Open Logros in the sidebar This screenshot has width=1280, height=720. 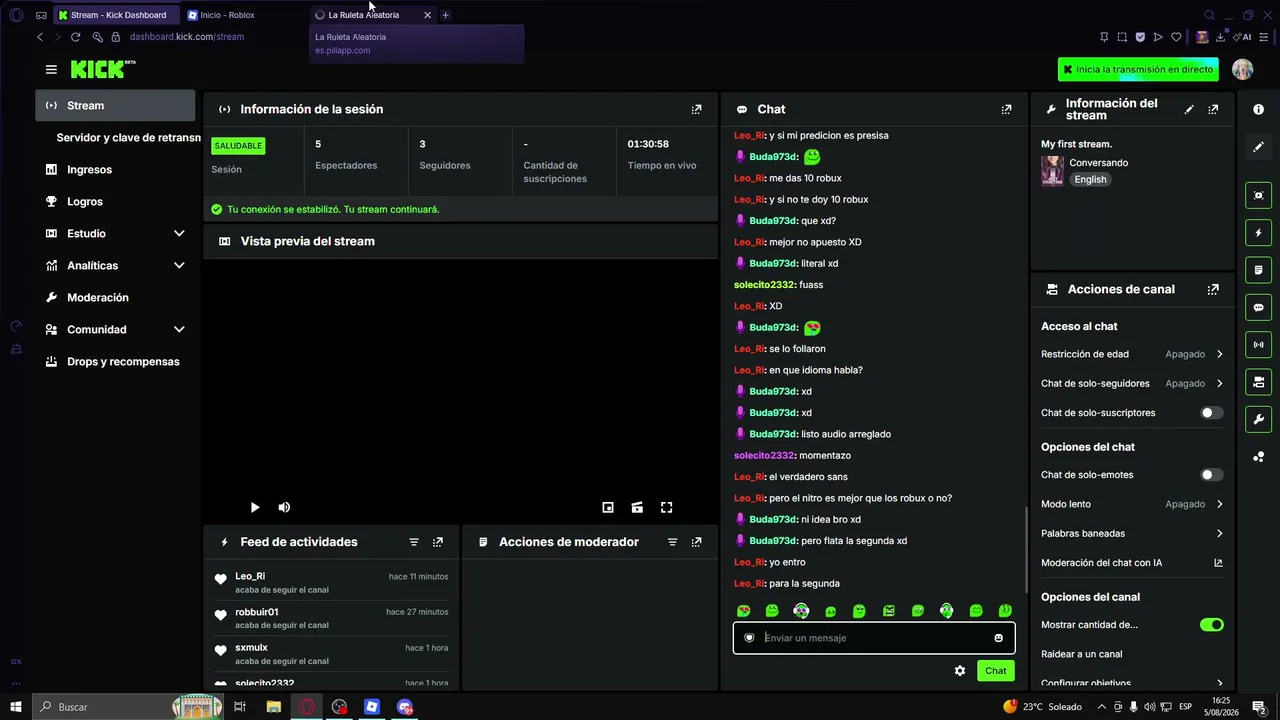[115, 202]
